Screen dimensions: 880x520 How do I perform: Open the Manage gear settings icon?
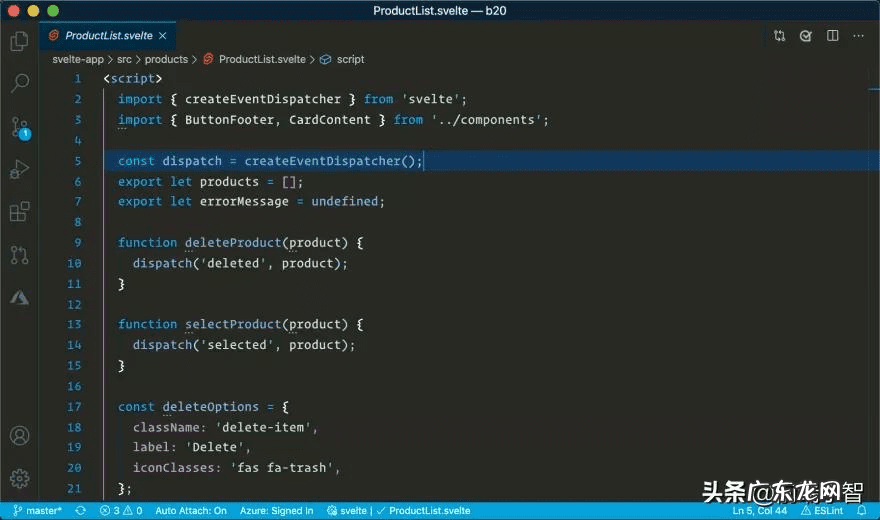pyautogui.click(x=19, y=478)
